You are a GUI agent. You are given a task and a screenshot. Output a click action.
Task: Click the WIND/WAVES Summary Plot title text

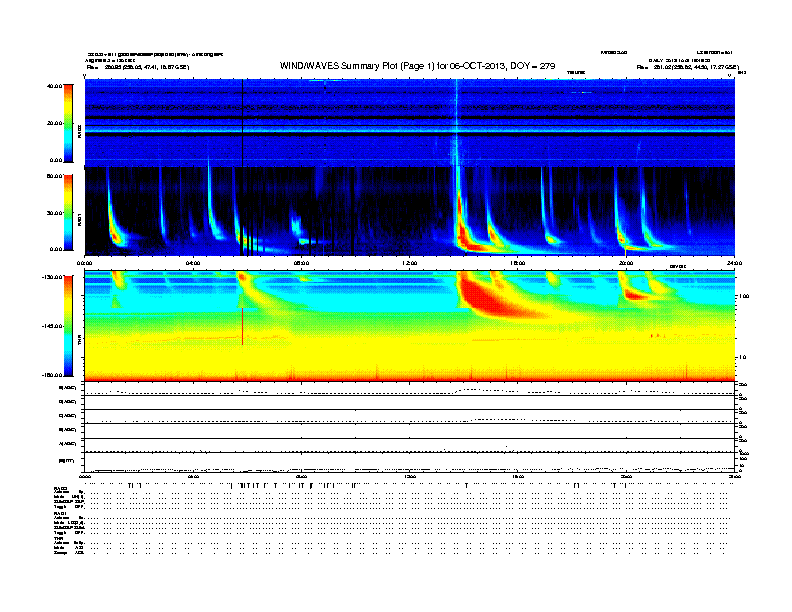[x=417, y=66]
